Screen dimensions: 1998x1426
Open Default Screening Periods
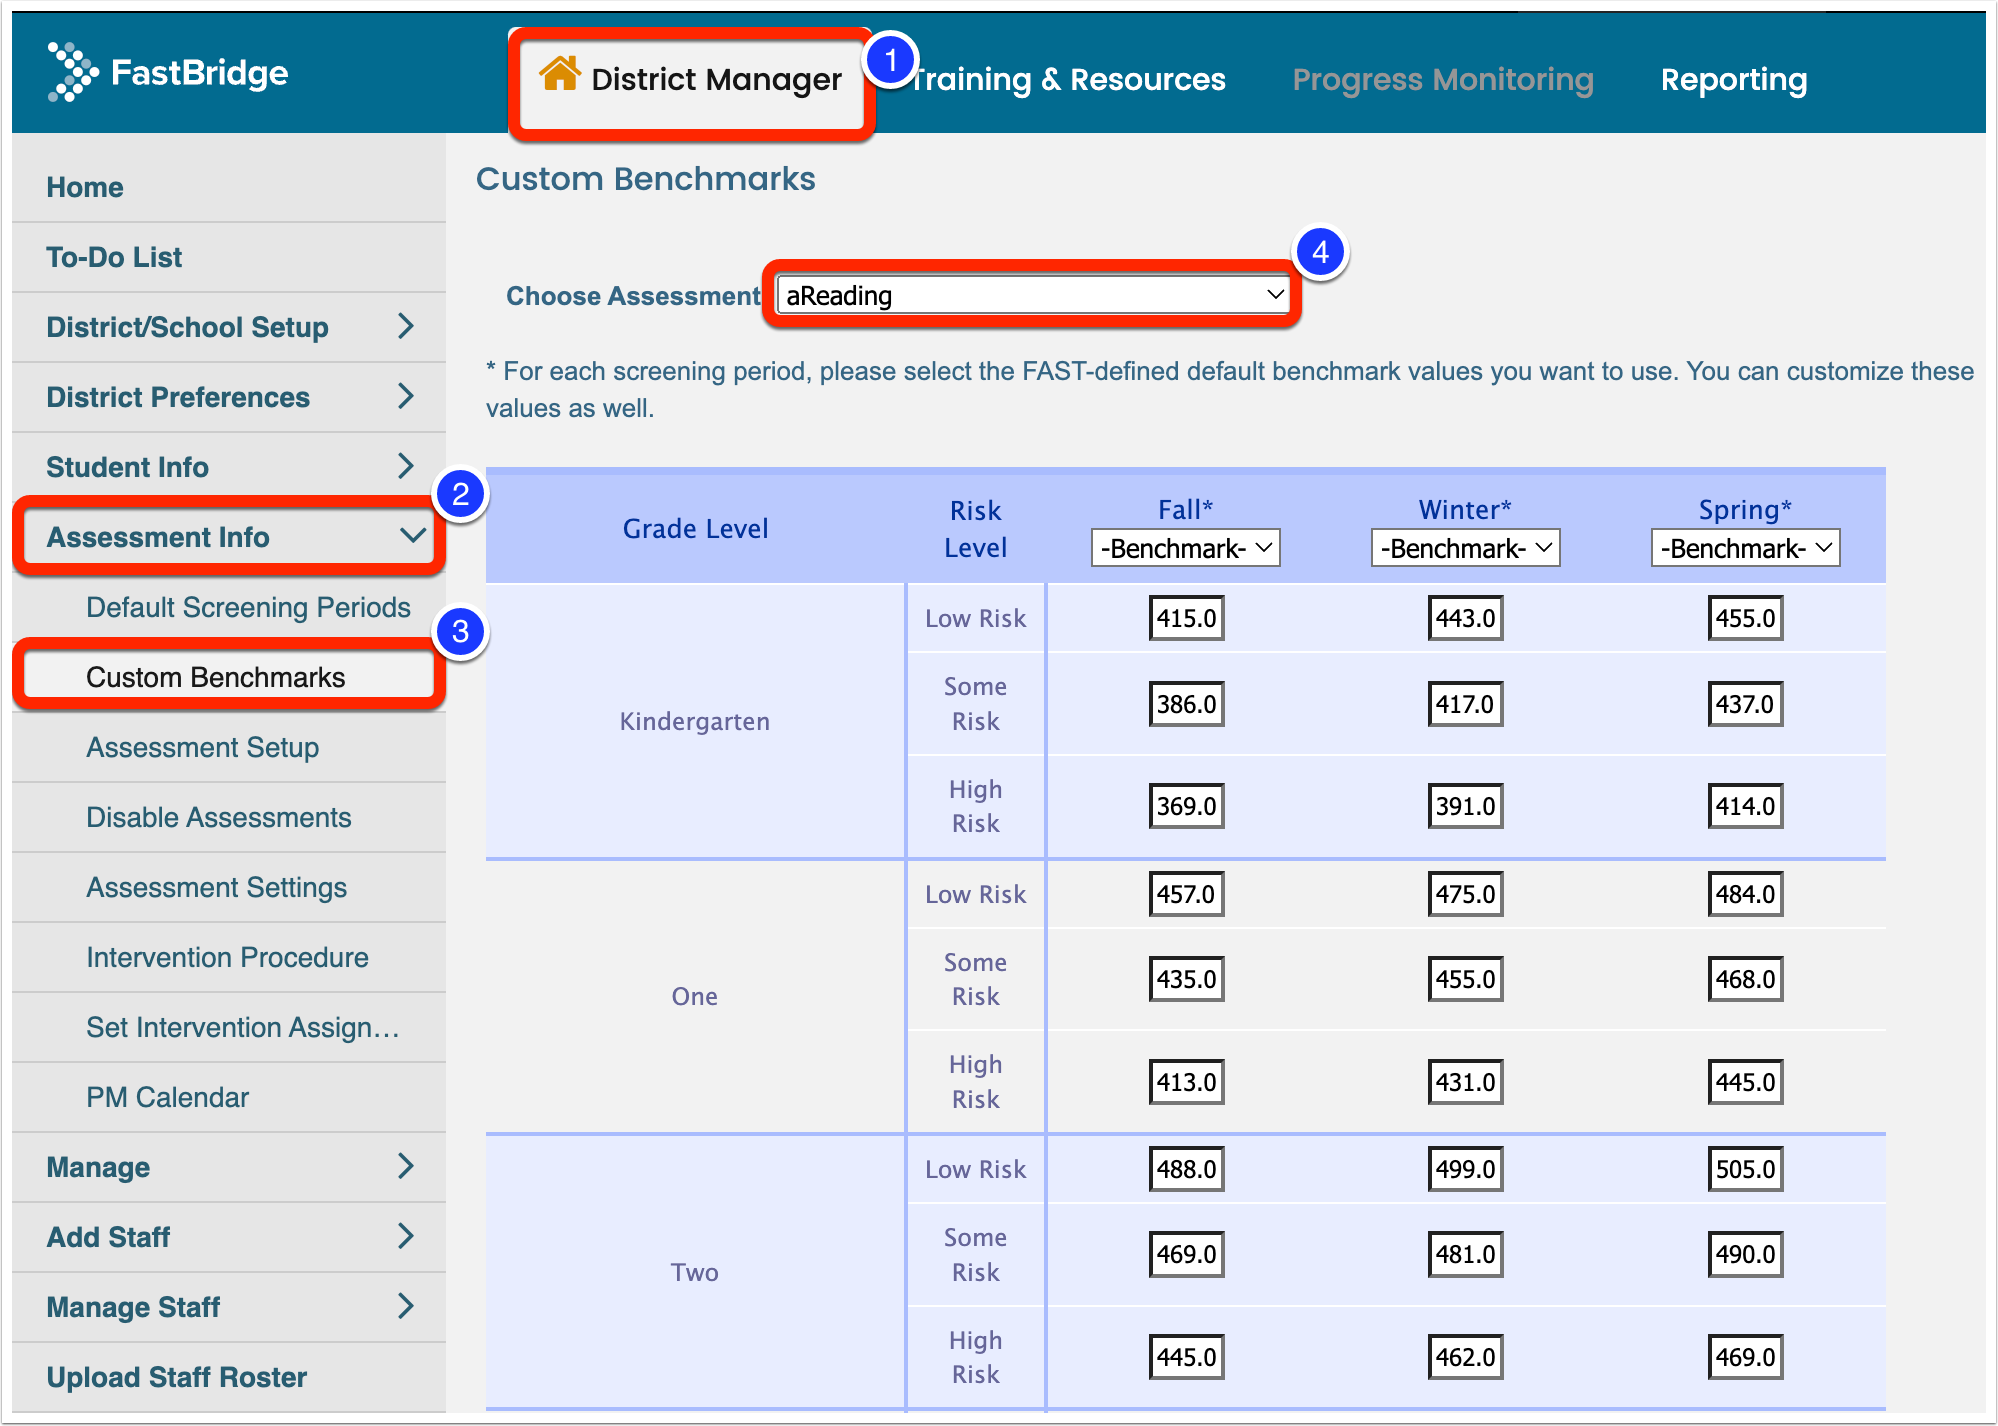click(248, 607)
